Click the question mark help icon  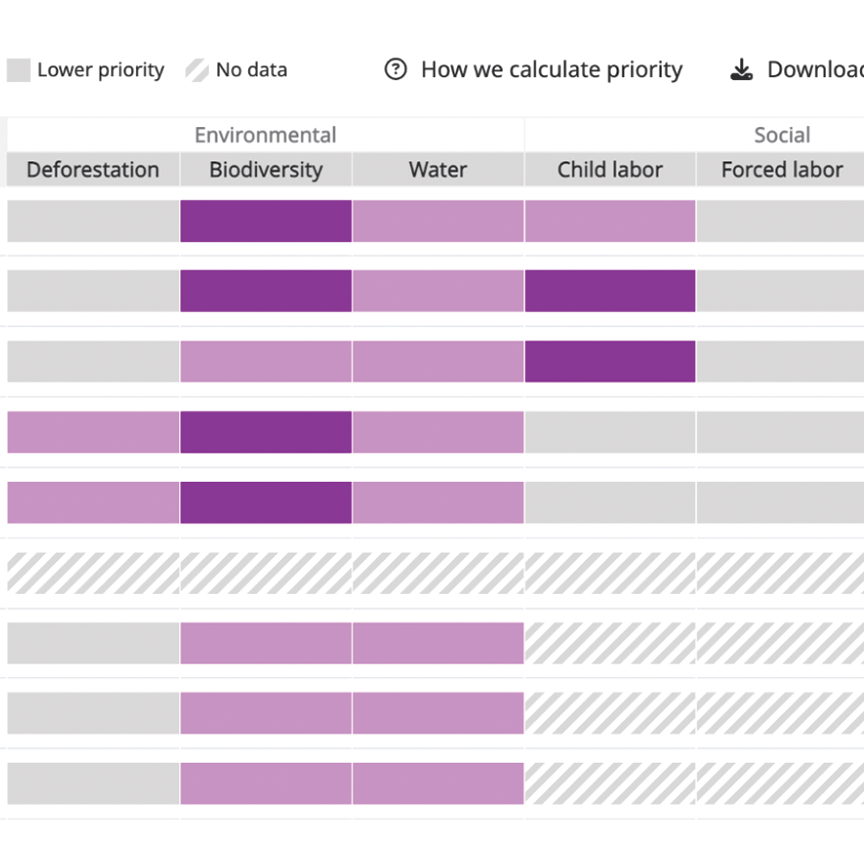click(x=396, y=70)
